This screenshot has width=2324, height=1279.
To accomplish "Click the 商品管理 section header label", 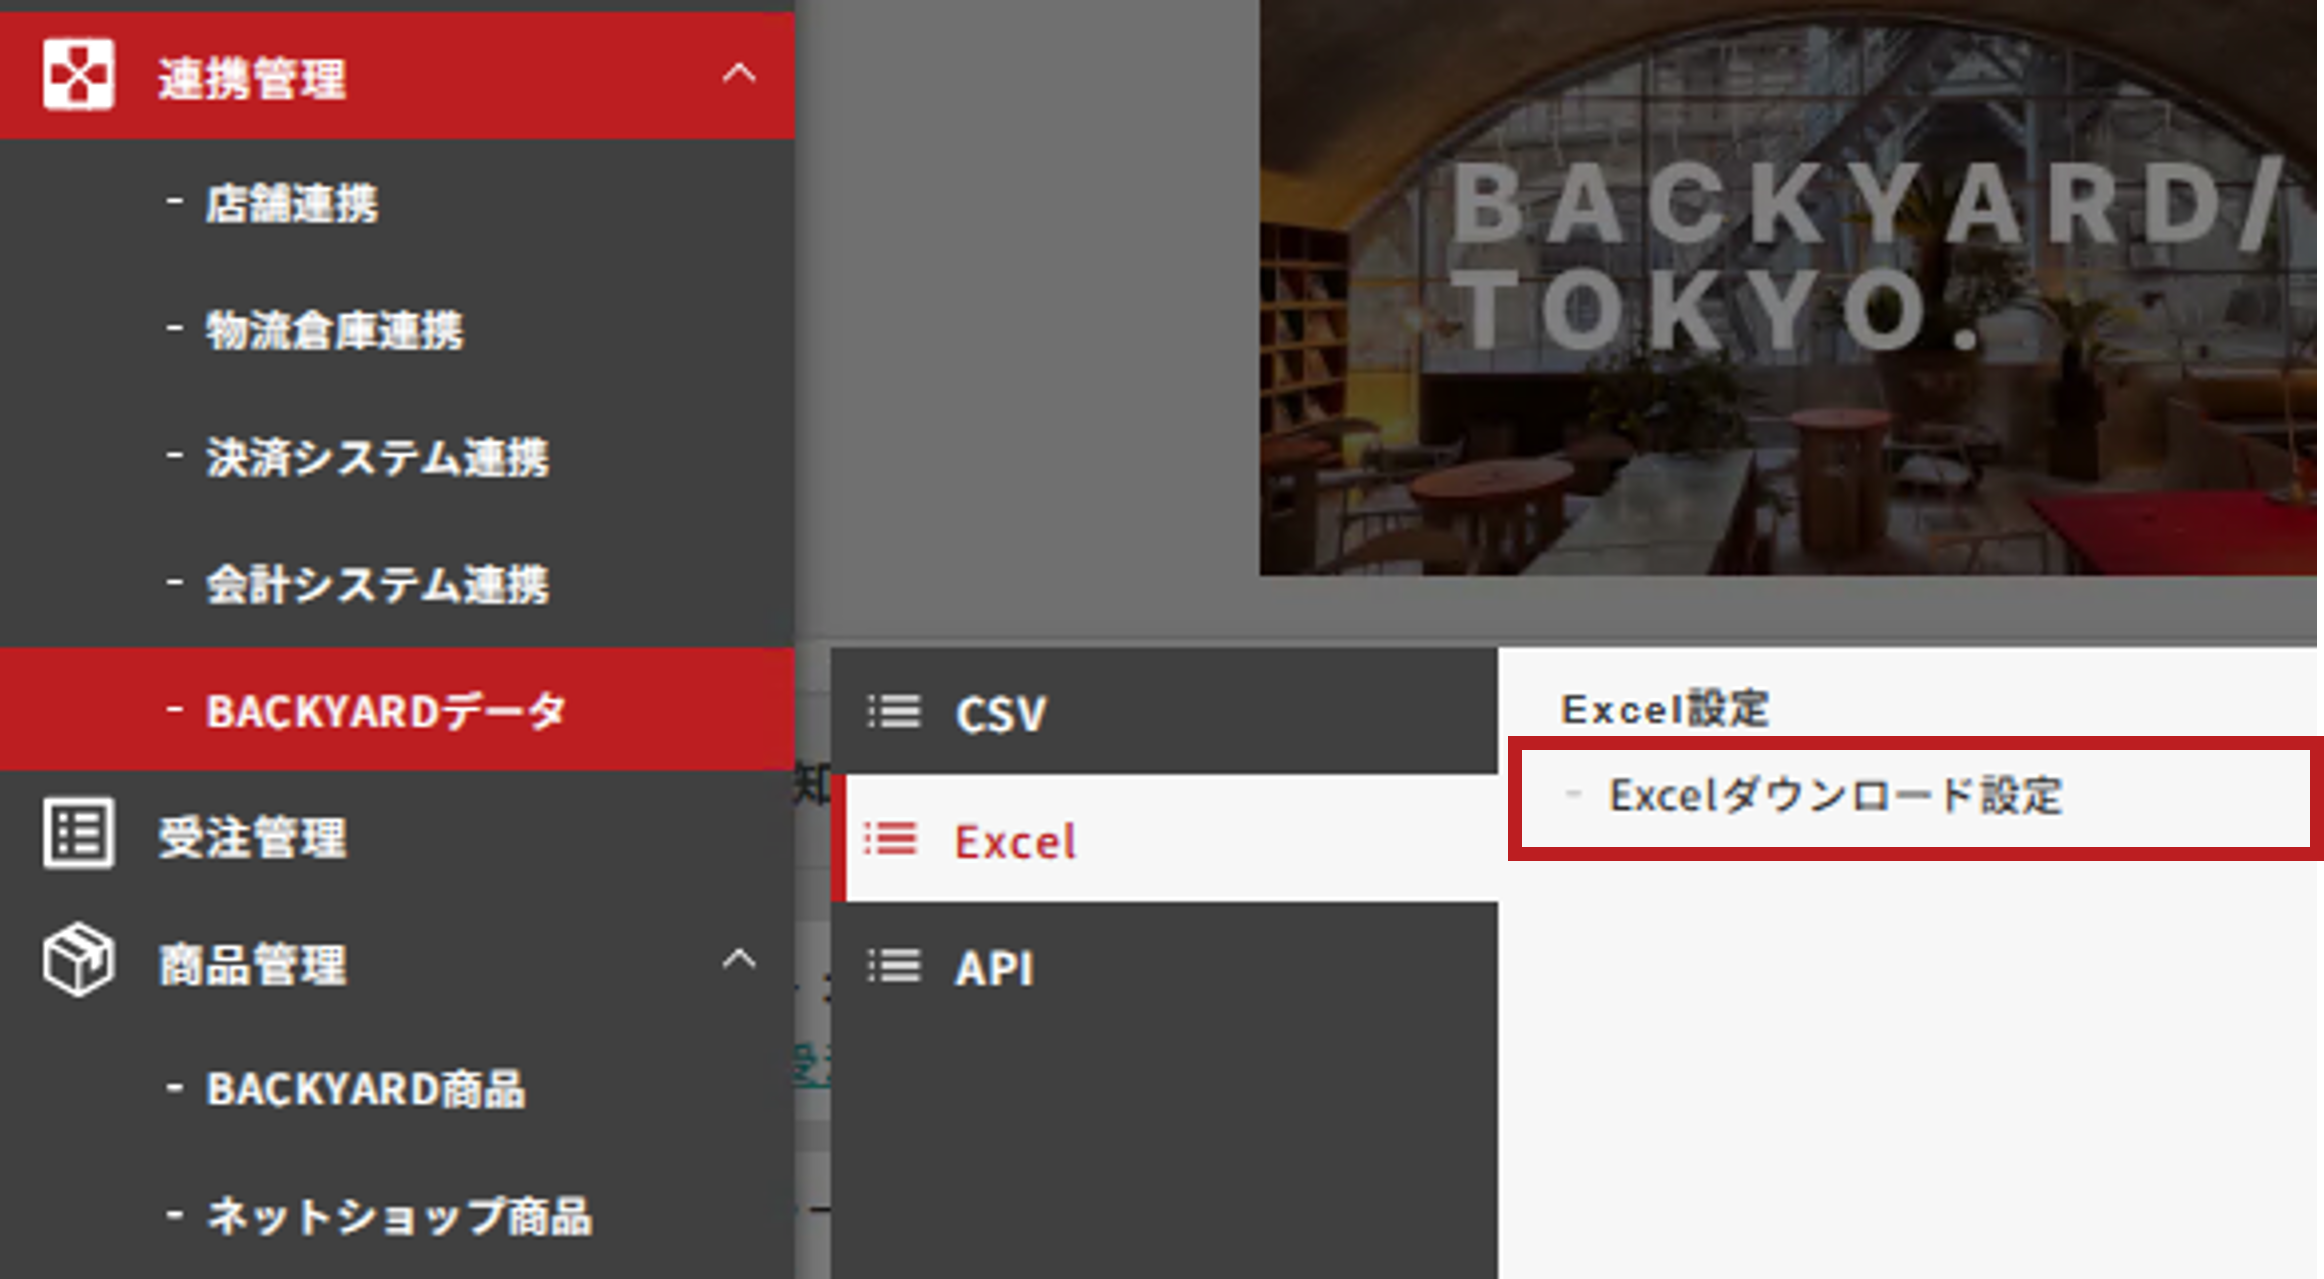I will pos(252,965).
